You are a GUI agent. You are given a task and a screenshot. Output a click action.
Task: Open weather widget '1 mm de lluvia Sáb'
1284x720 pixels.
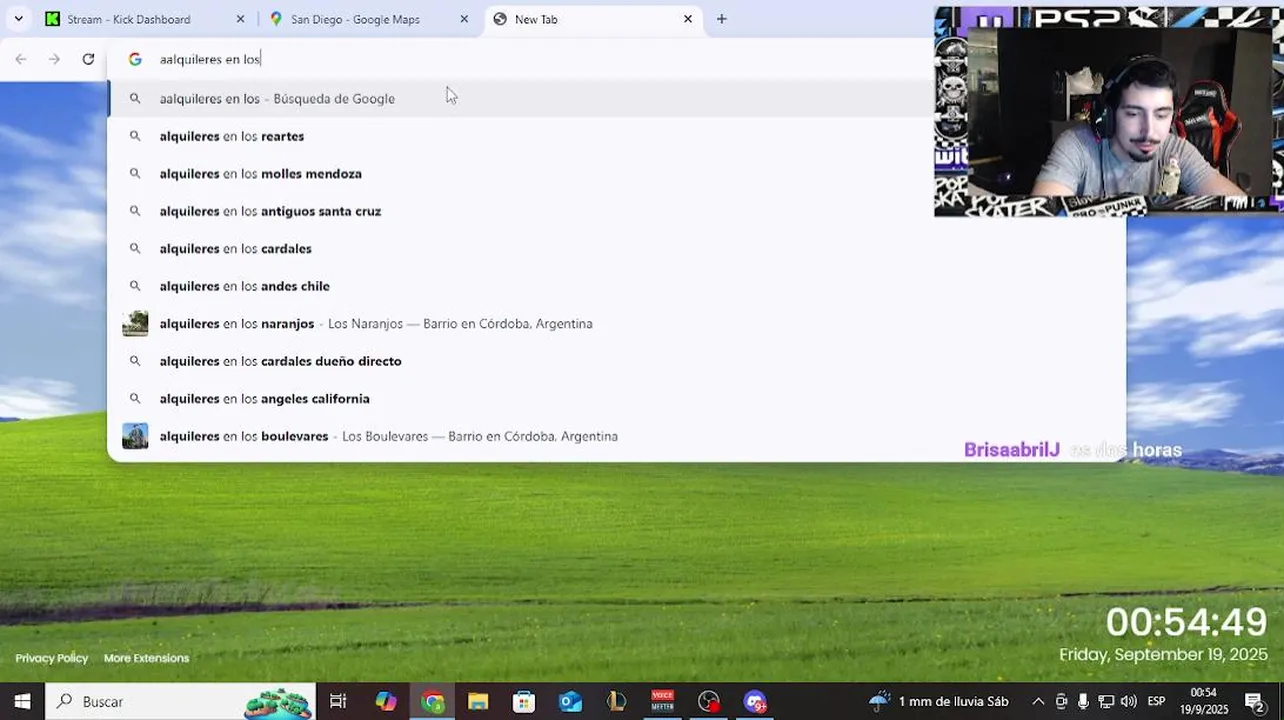click(x=939, y=701)
